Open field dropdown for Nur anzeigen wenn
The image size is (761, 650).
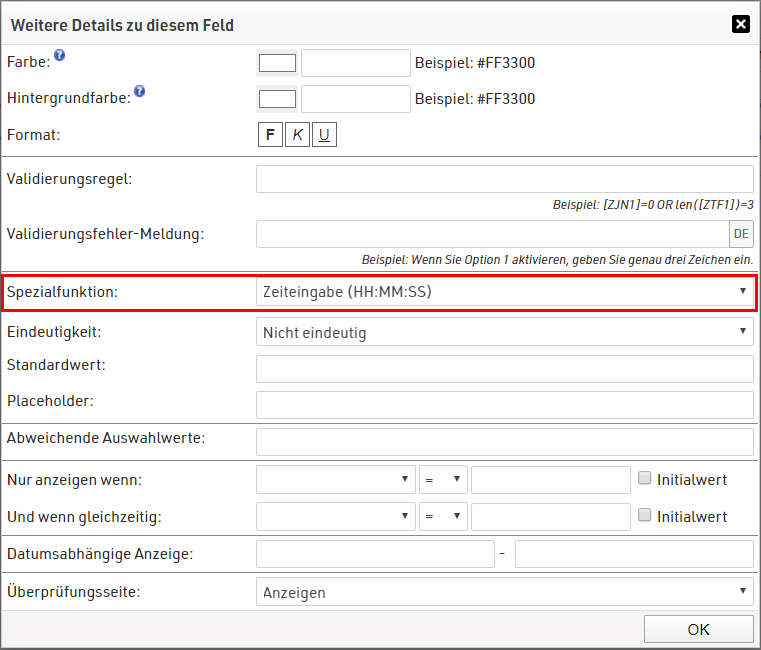tap(336, 479)
